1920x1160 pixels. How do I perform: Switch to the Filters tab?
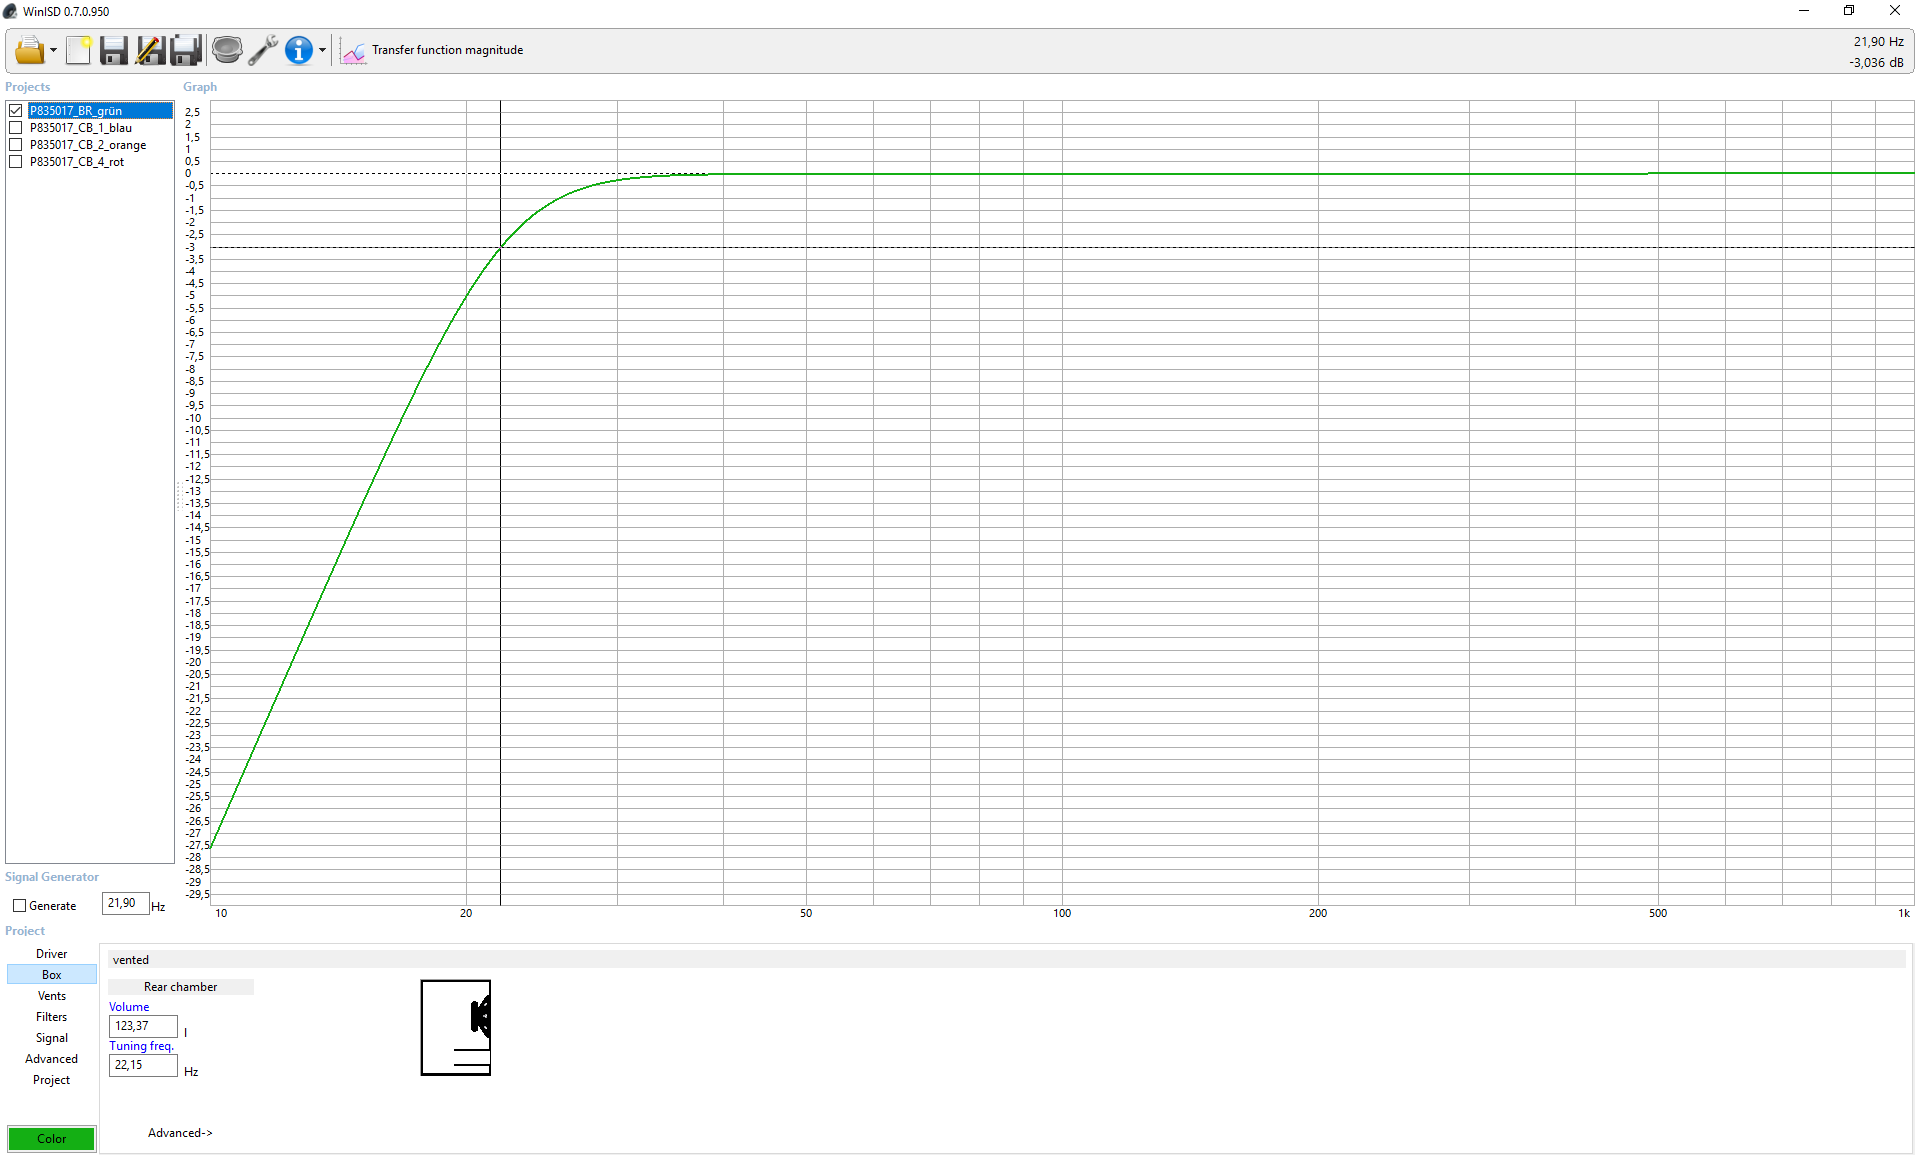point(52,1017)
